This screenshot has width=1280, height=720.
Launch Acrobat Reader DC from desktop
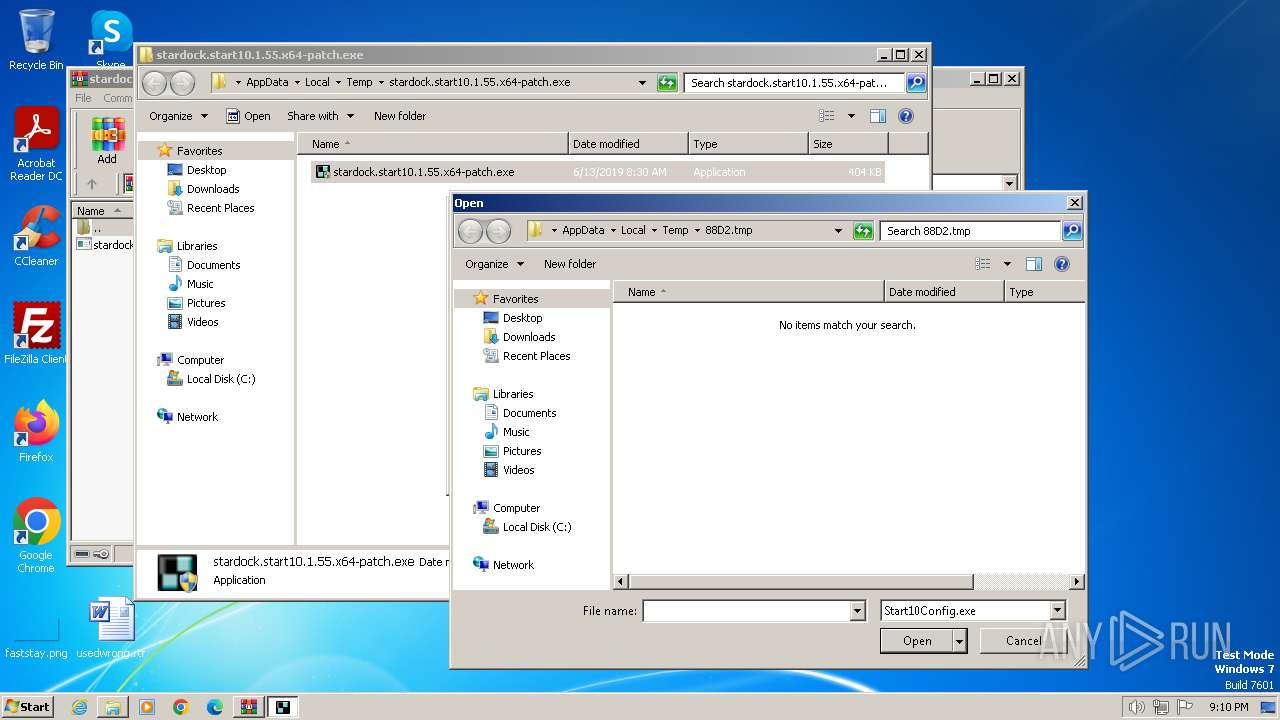point(36,145)
